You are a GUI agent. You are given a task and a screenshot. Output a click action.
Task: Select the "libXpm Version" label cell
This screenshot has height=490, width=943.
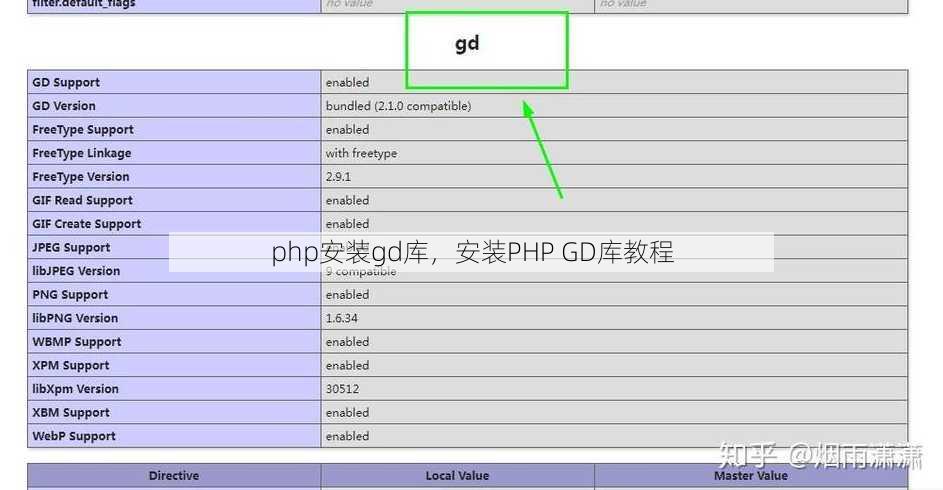[174, 389]
